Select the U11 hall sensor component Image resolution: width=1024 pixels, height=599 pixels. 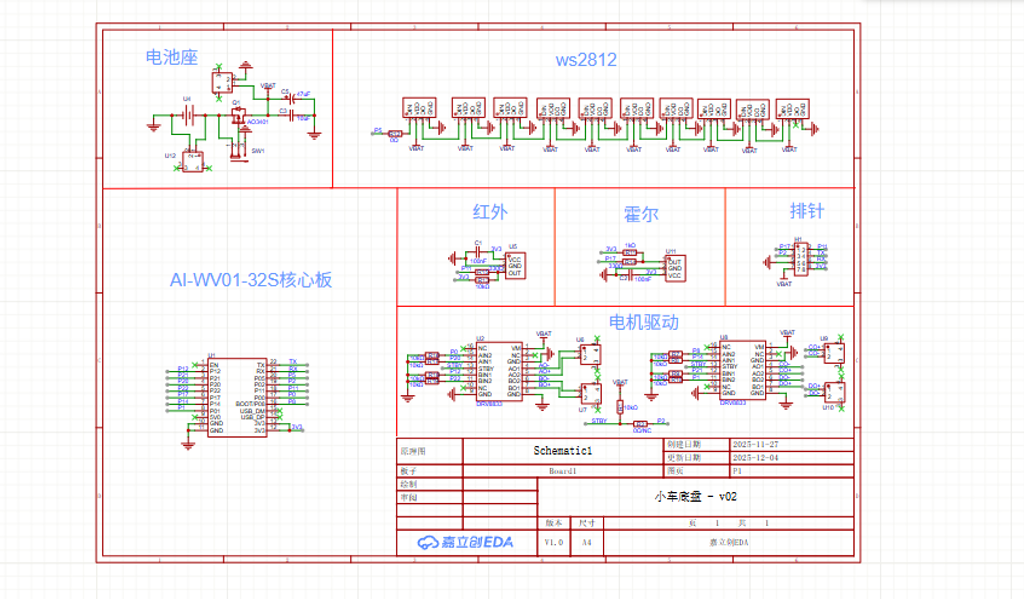click(674, 267)
